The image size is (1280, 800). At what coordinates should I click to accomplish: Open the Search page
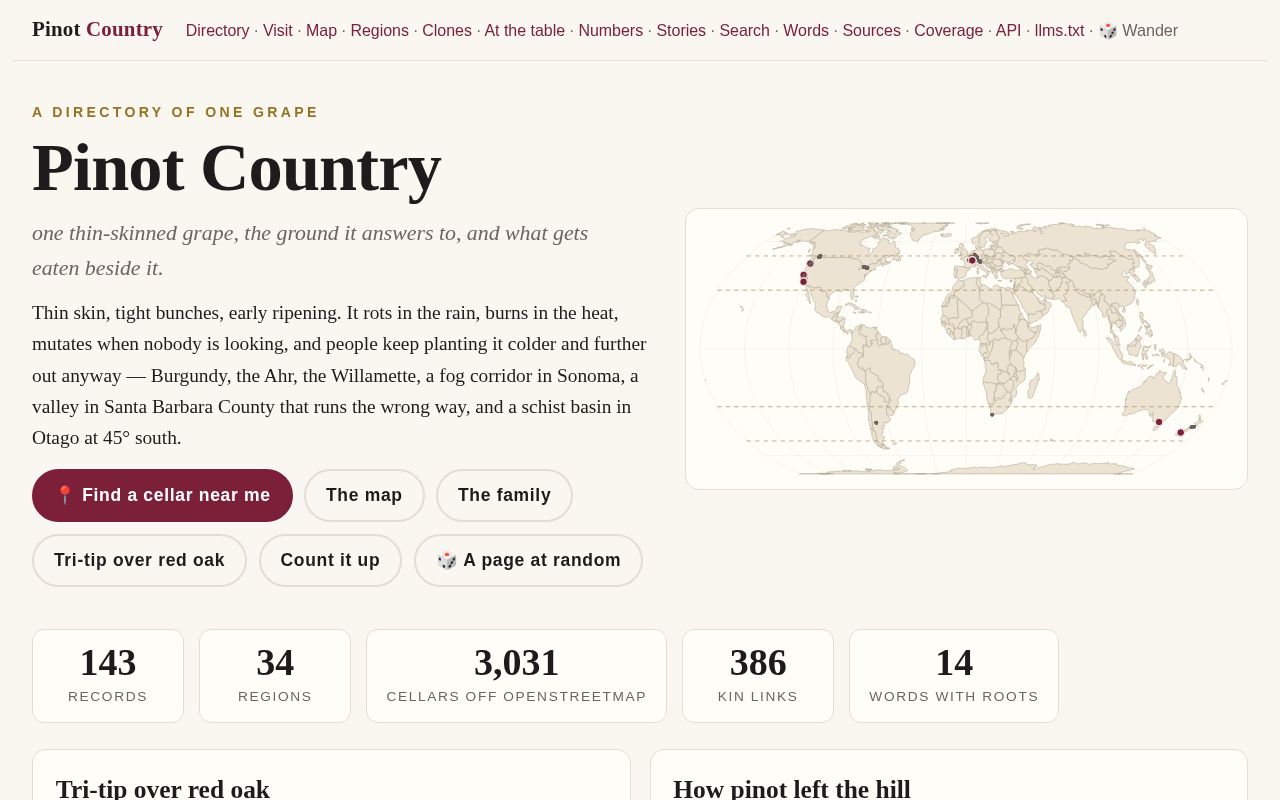(744, 31)
